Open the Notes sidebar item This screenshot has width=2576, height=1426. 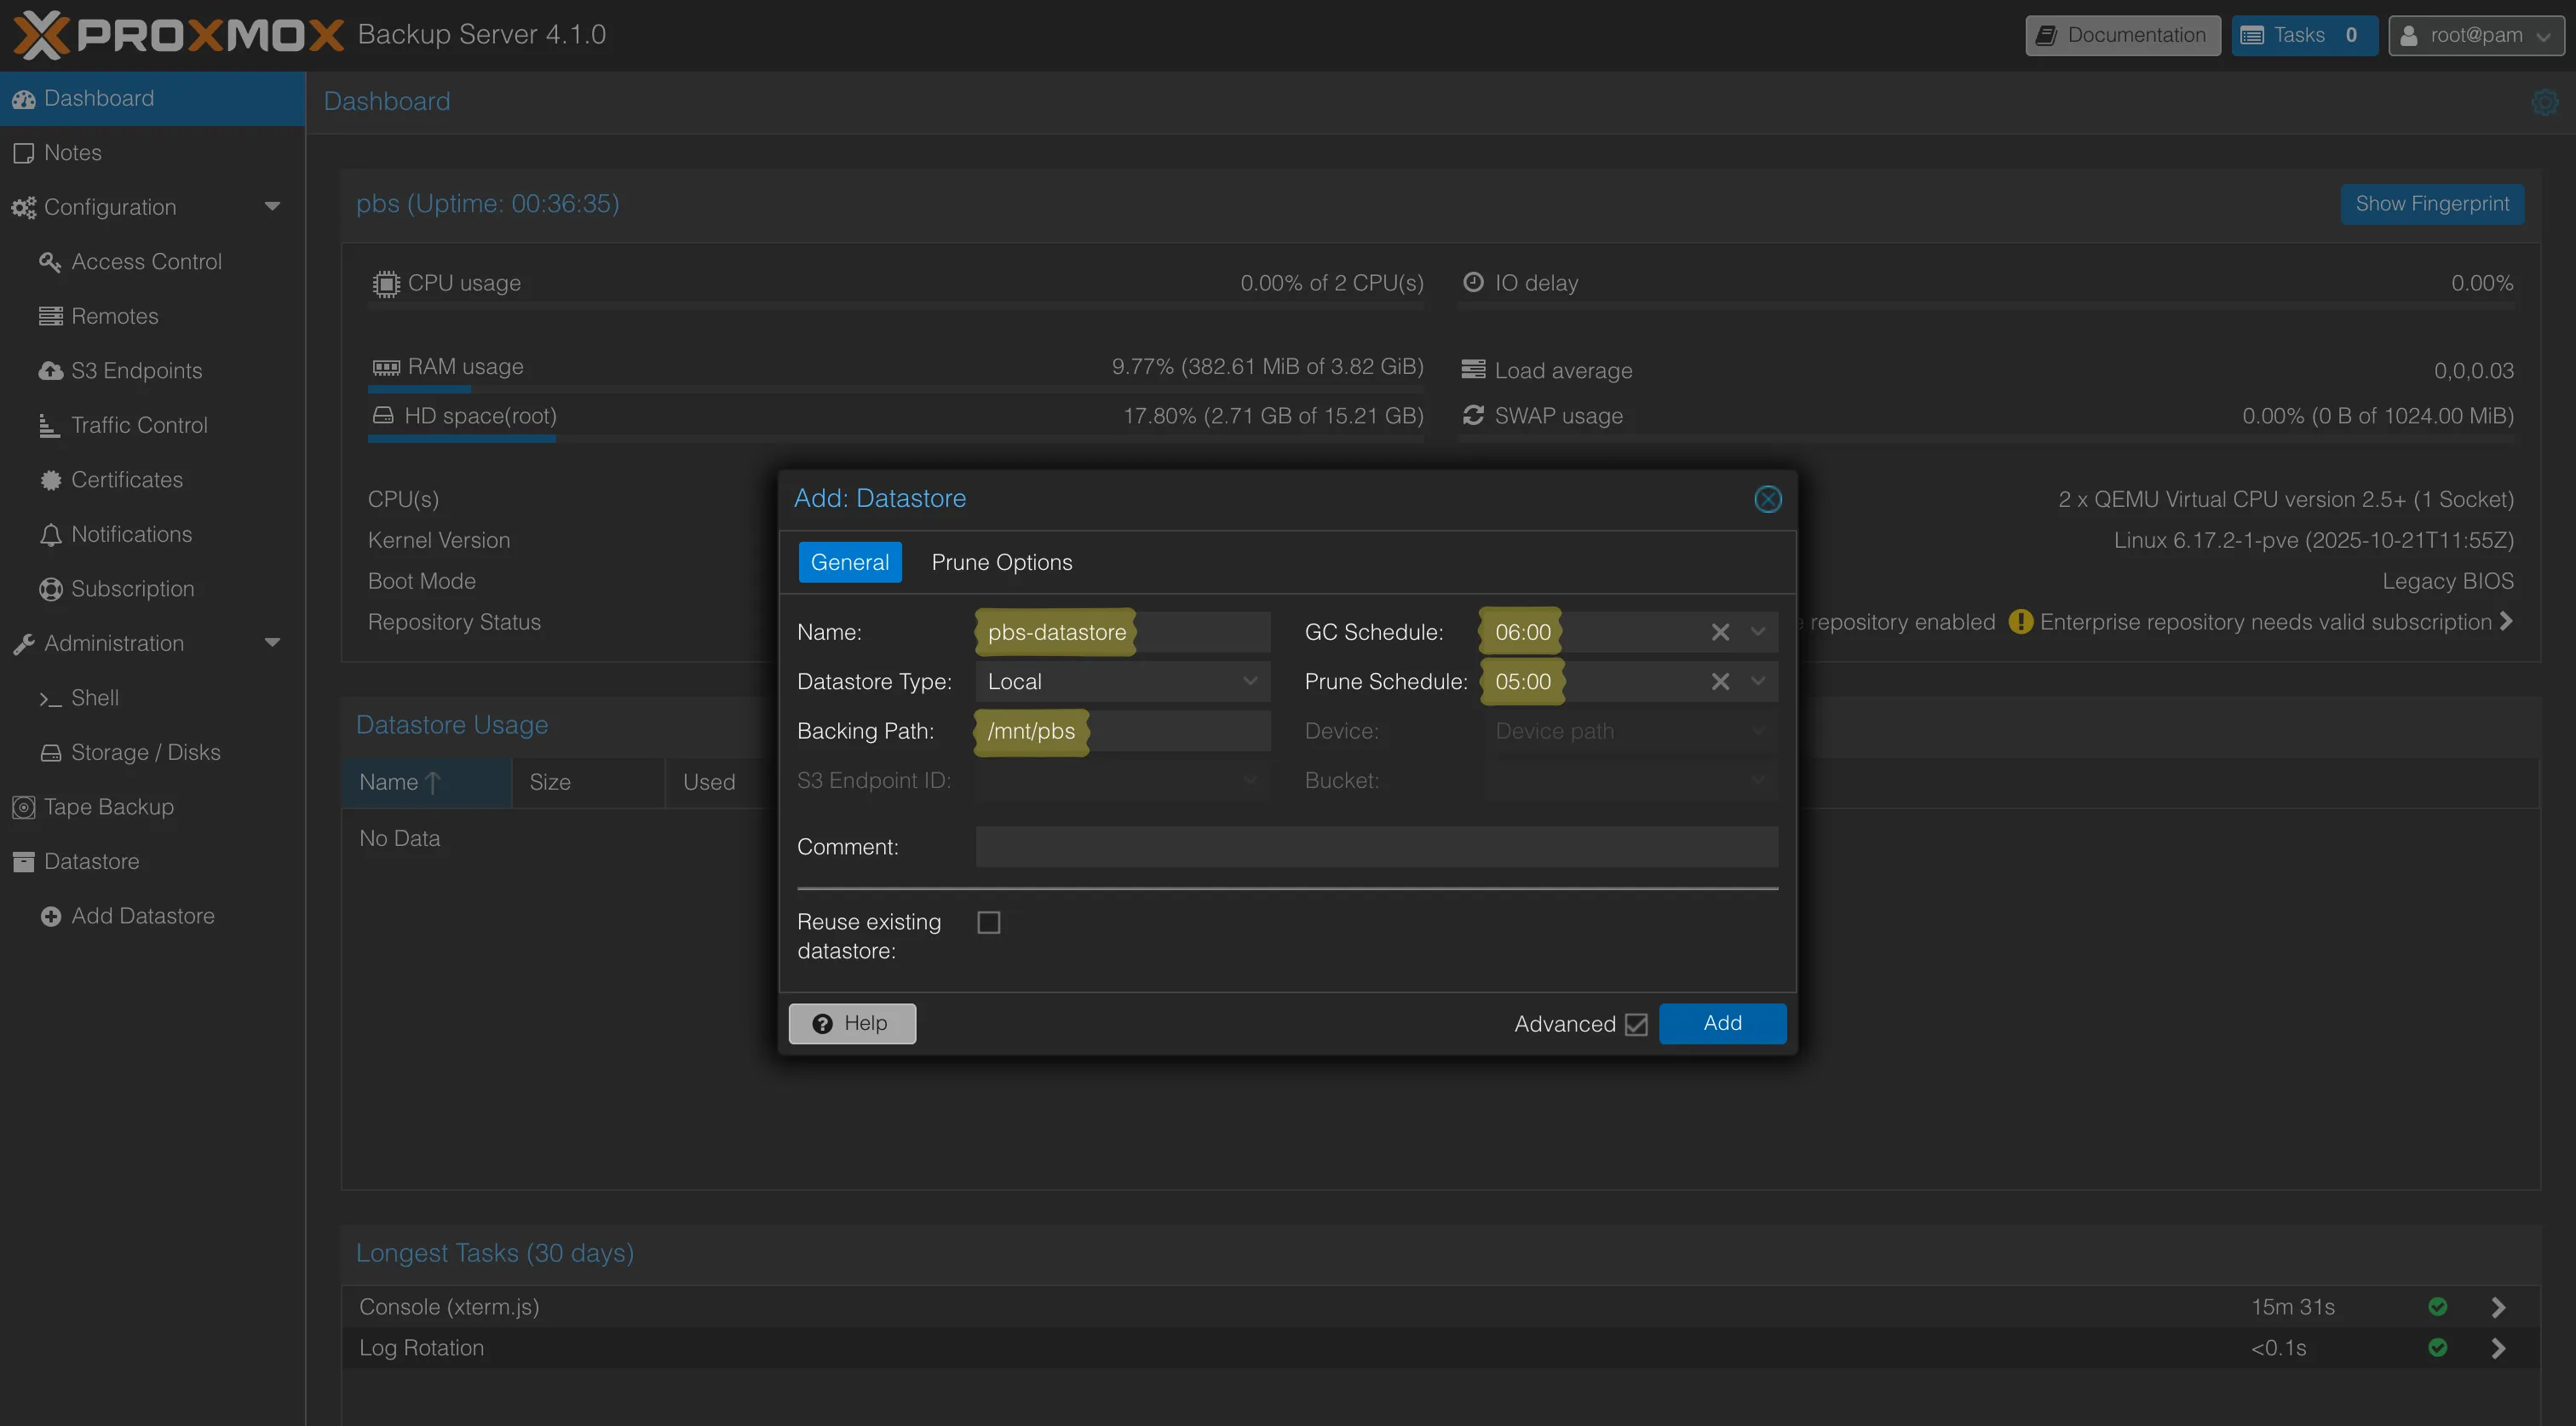click(152, 153)
